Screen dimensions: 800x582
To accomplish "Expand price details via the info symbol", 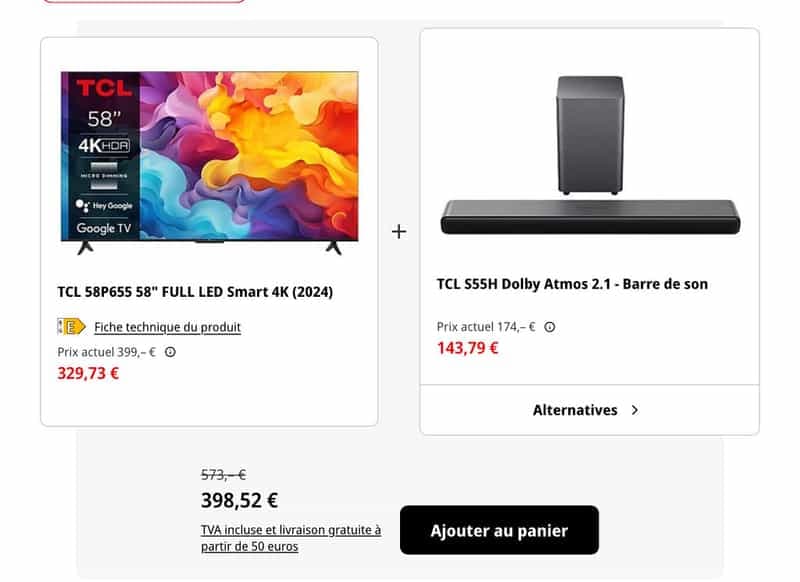I will [x=172, y=351].
